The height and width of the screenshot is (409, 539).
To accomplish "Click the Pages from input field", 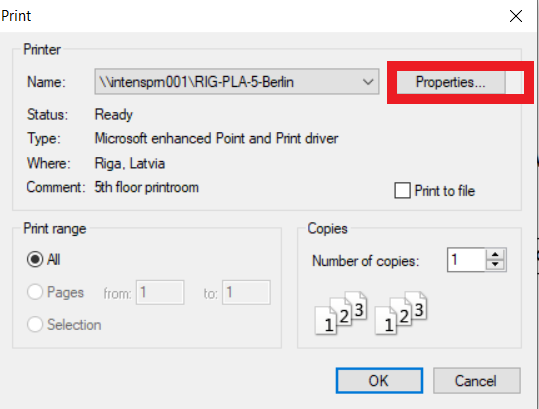I will pos(160,292).
